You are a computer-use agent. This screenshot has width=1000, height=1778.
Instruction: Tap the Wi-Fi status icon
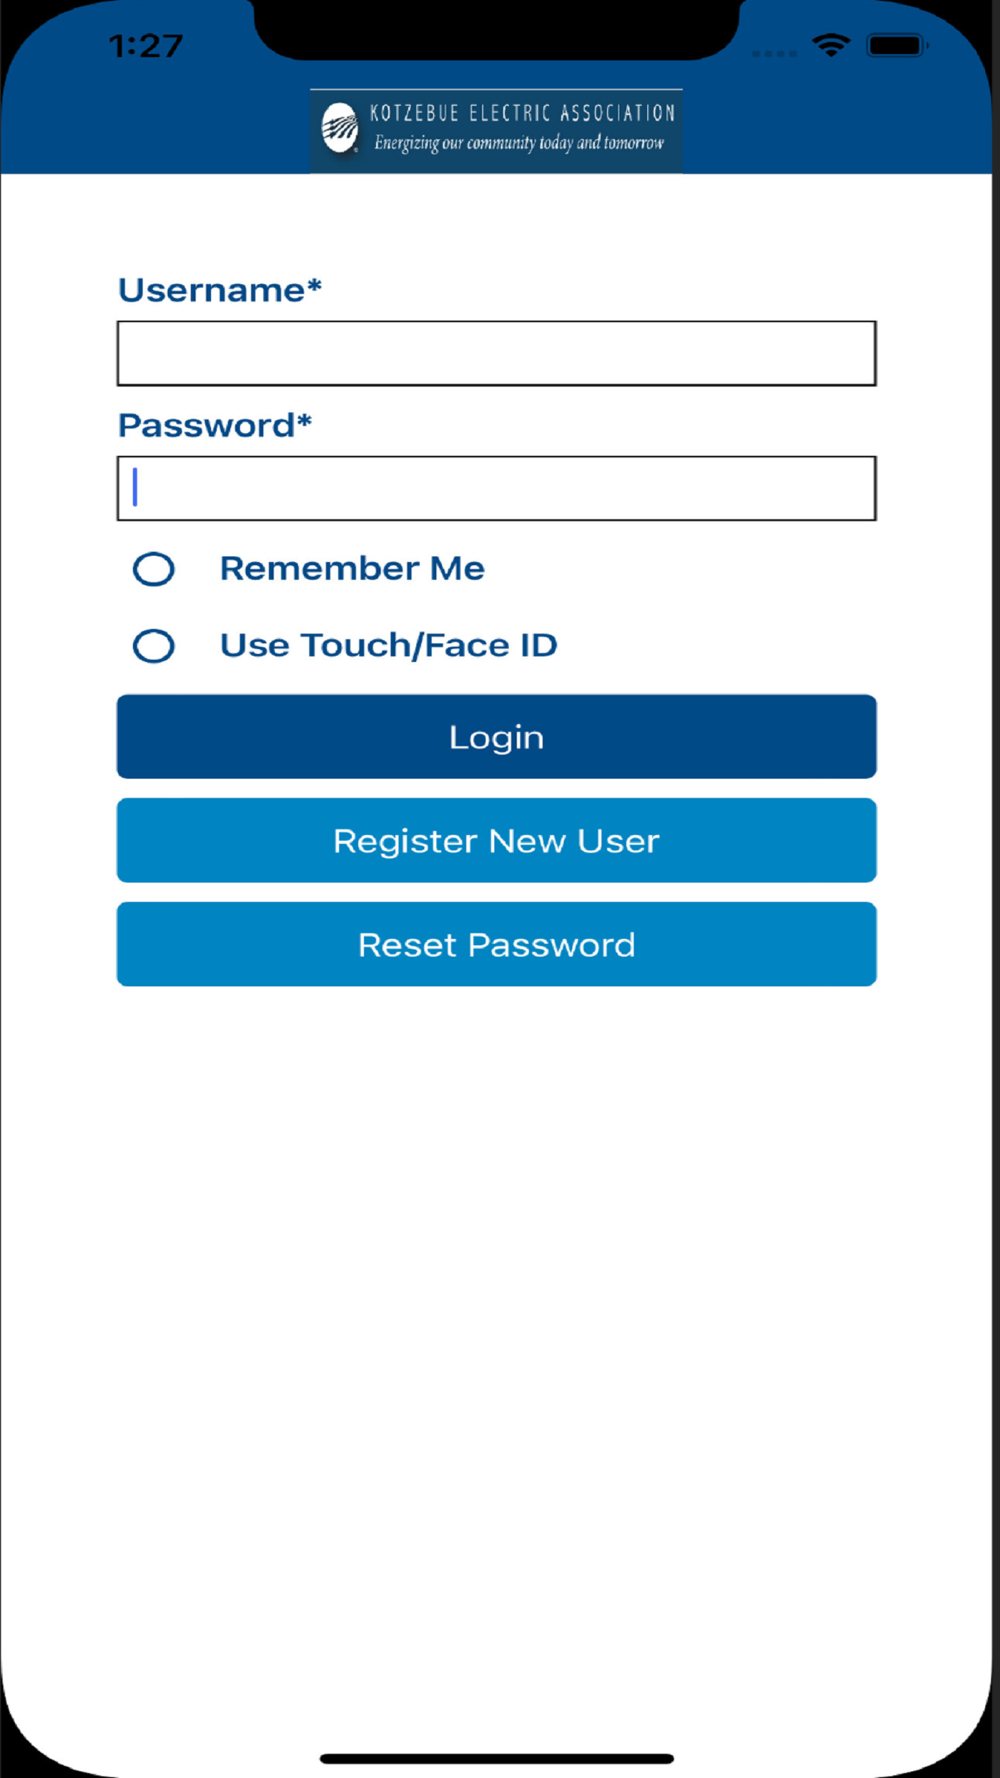click(x=831, y=45)
